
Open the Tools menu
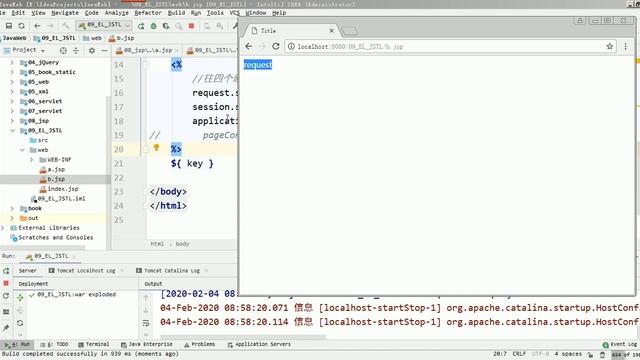tap(215, 13)
